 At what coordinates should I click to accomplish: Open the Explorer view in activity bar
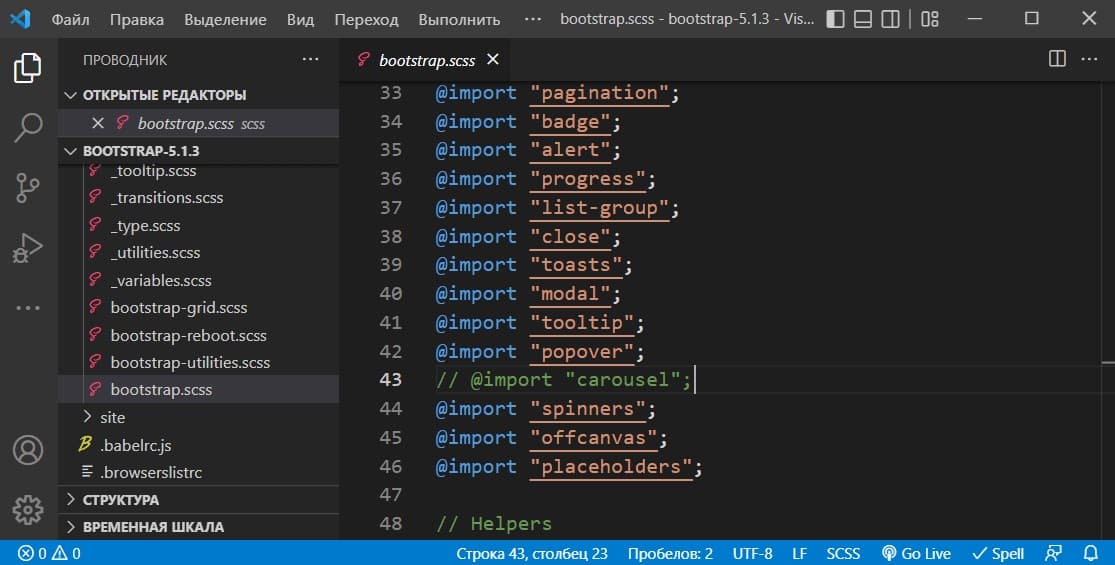28,68
